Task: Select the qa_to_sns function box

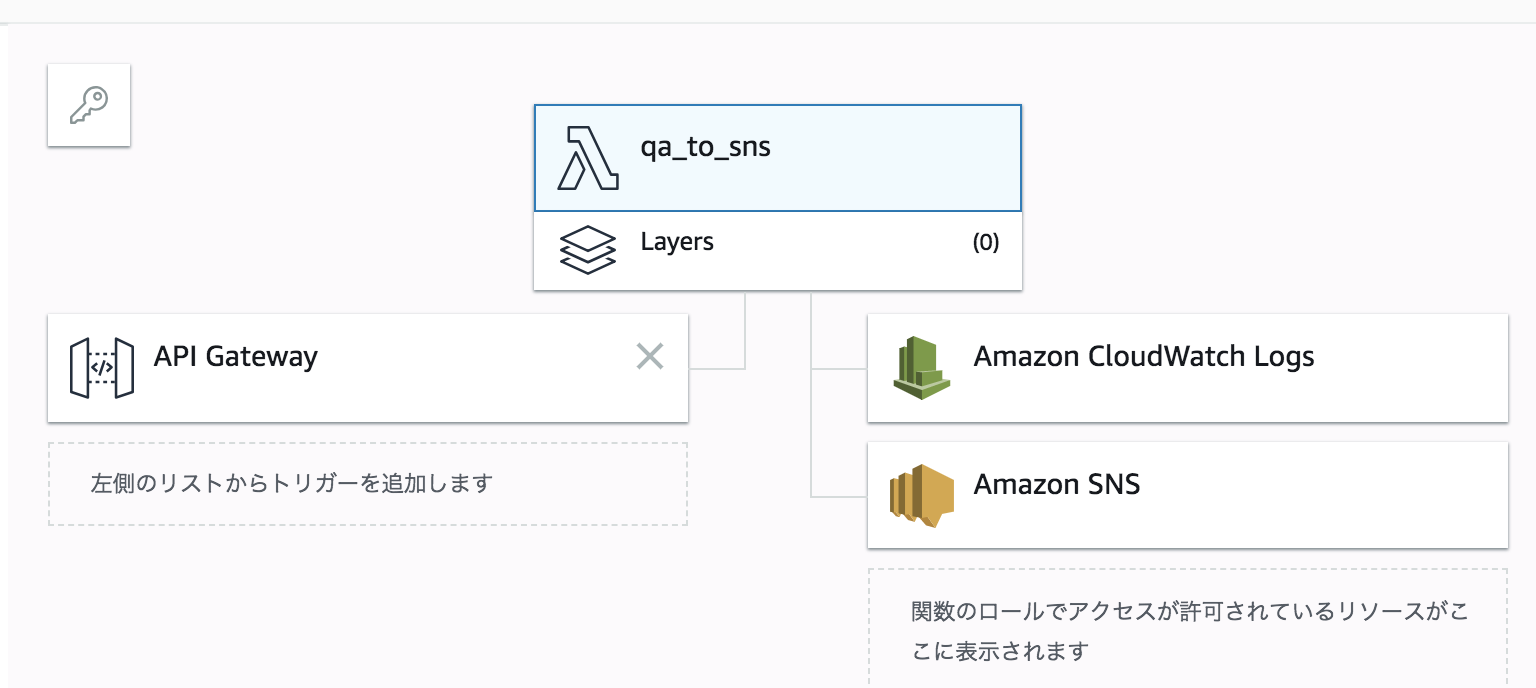Action: click(x=778, y=158)
